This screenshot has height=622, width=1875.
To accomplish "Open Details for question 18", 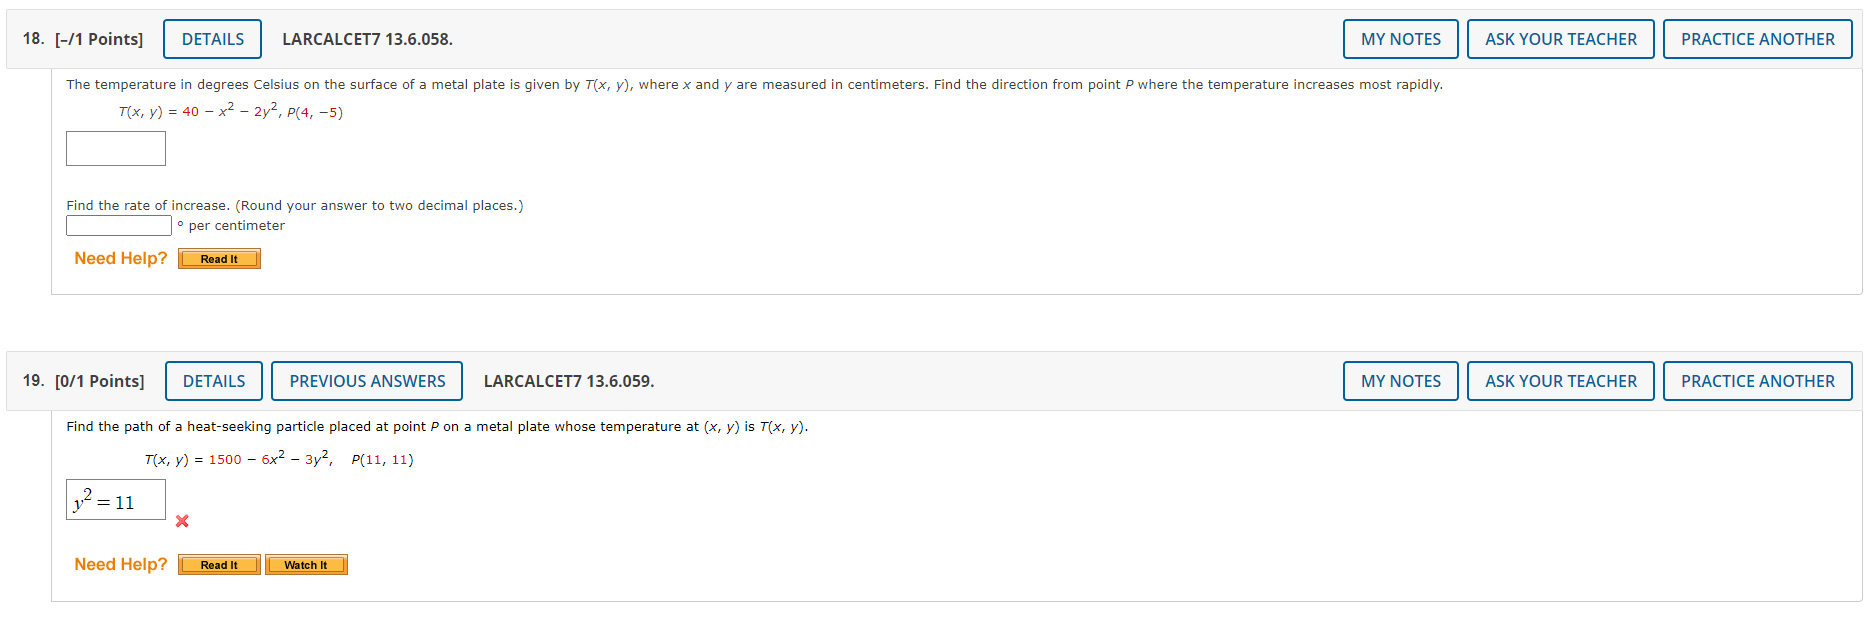I will [213, 39].
